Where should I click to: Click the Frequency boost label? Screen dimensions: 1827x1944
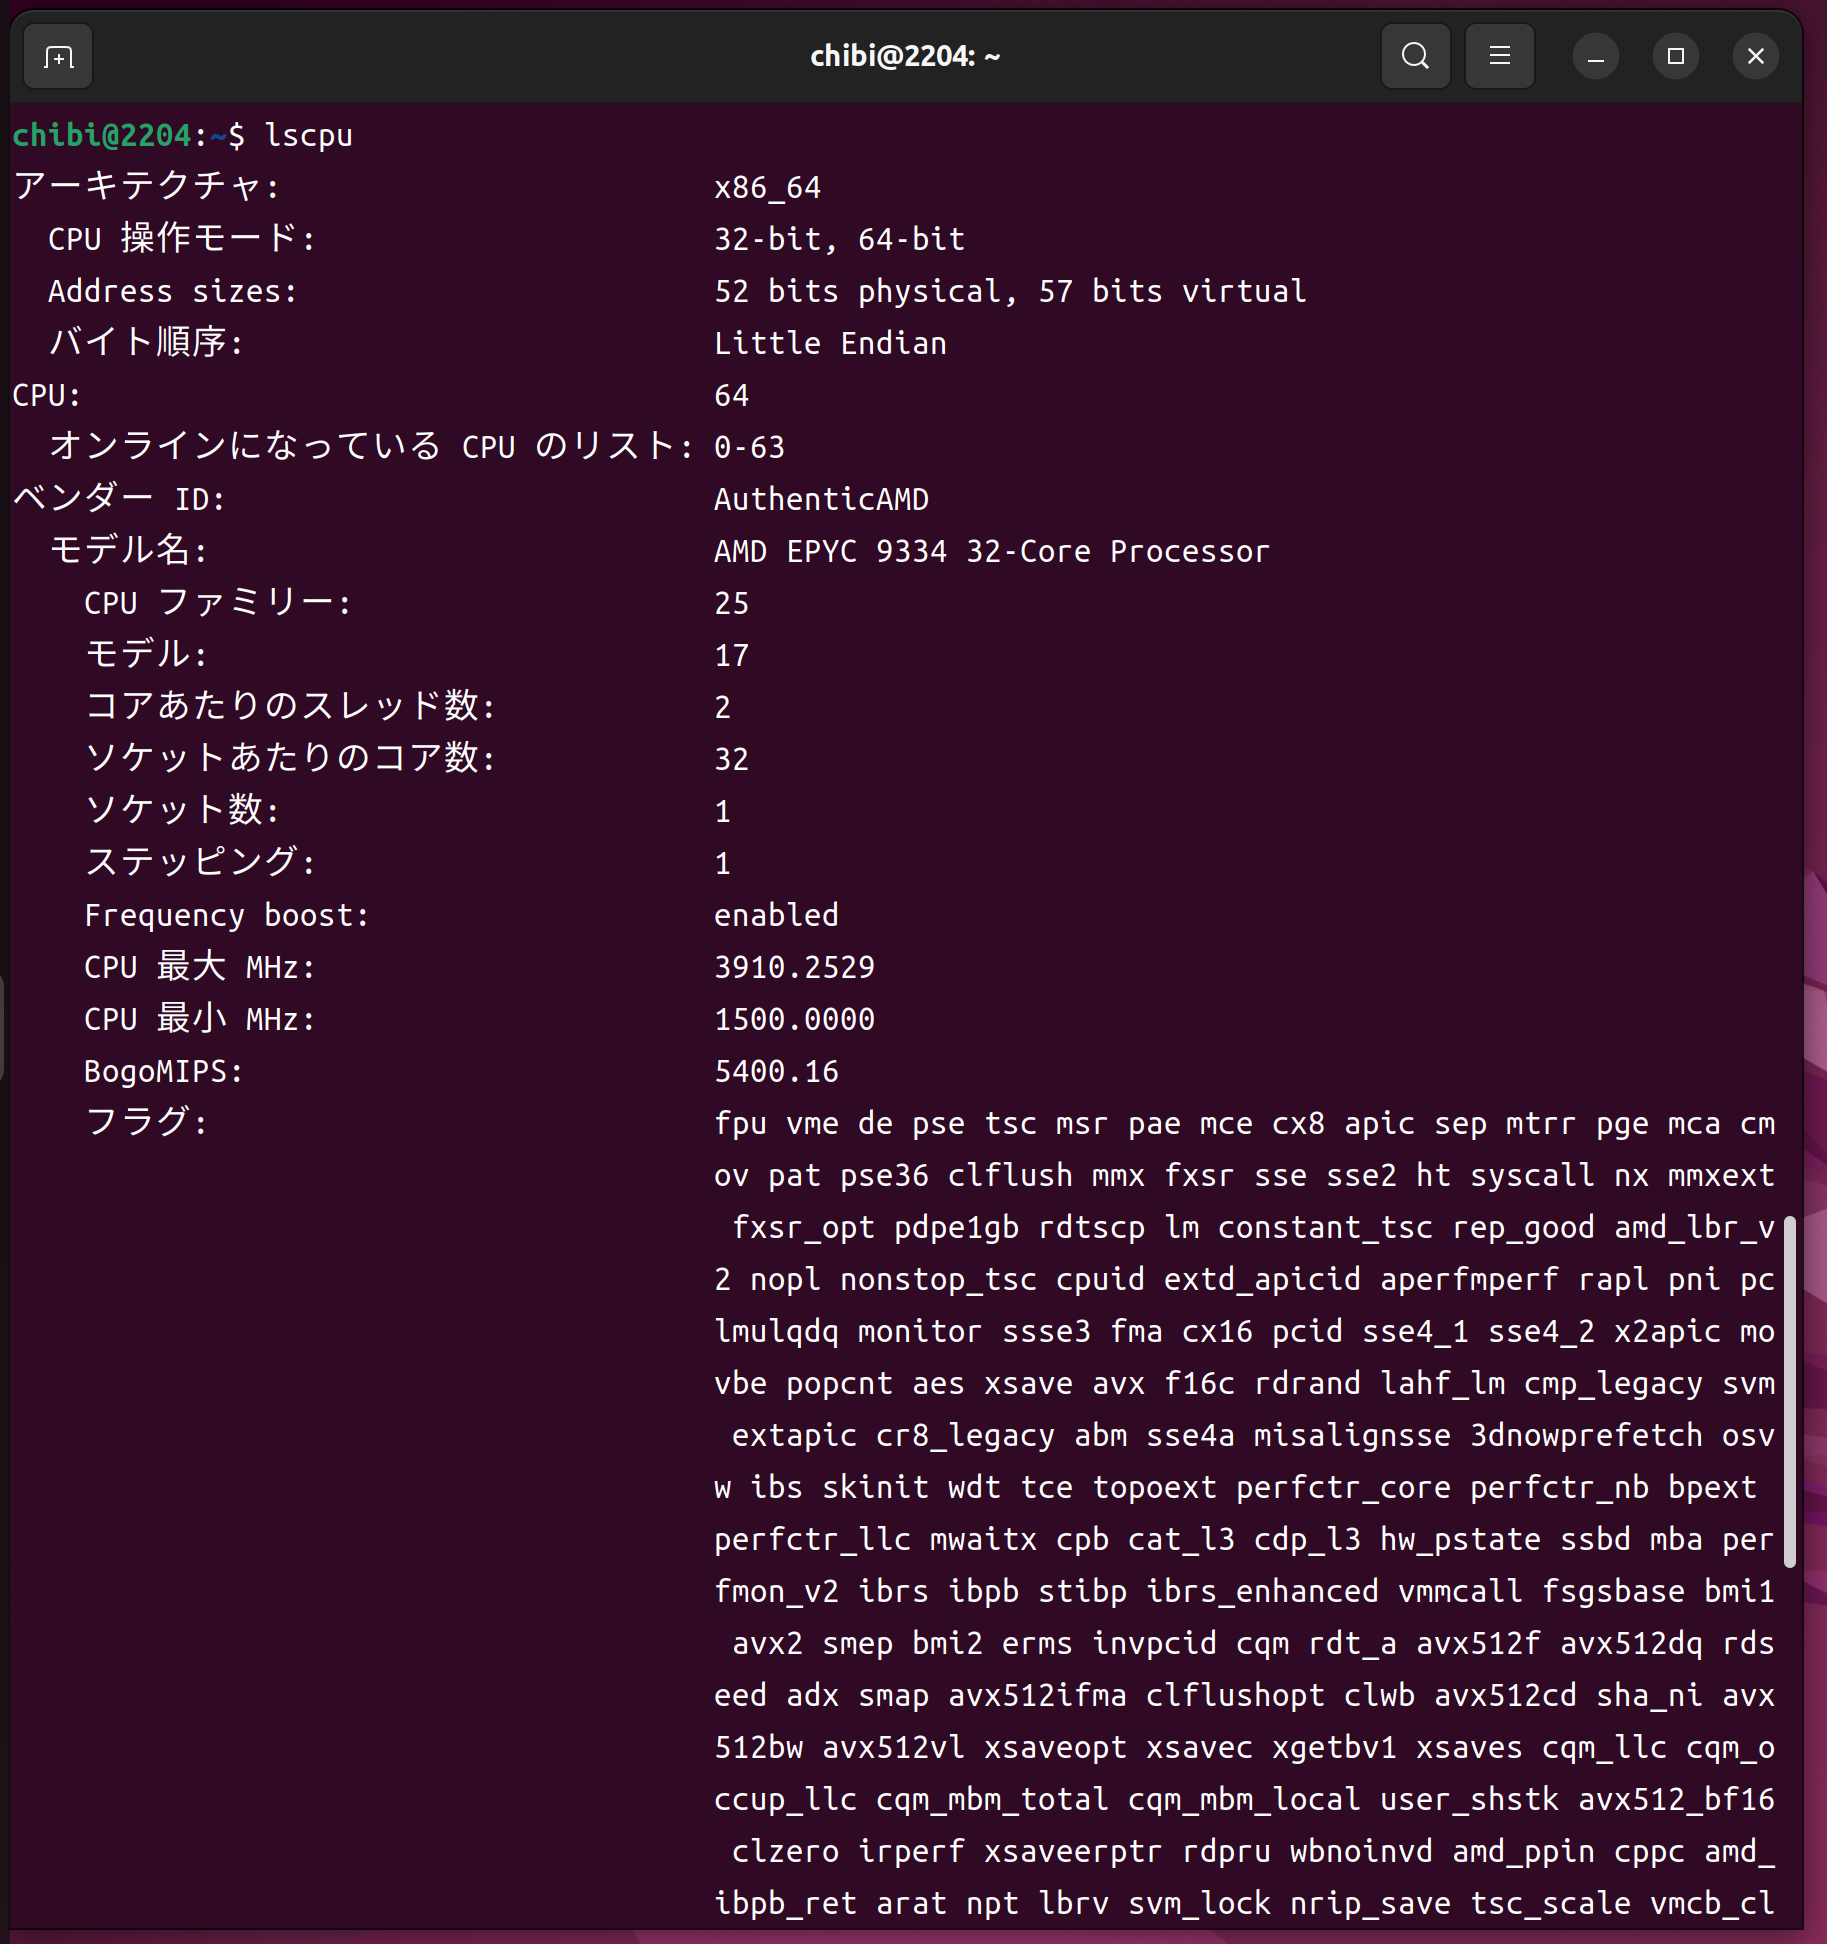click(x=226, y=915)
